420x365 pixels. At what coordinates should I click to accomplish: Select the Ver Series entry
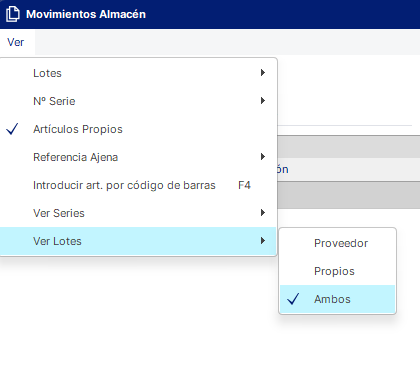click(138, 213)
